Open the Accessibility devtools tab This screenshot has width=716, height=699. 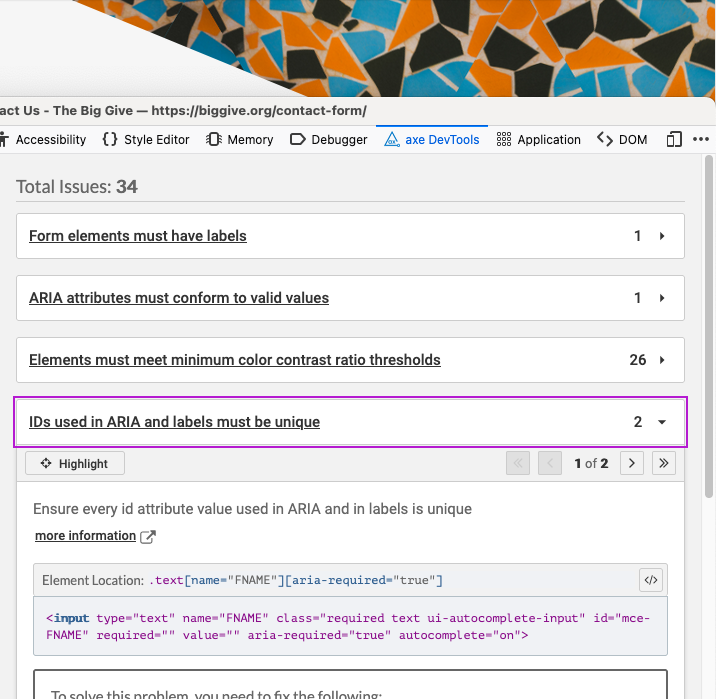tap(43, 139)
